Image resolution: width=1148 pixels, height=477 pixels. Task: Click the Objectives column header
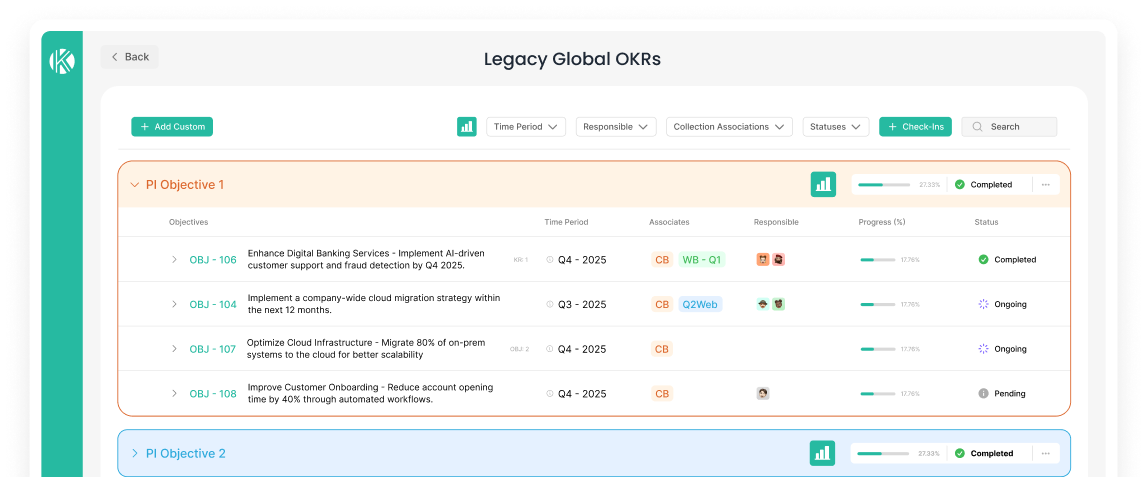(189, 222)
